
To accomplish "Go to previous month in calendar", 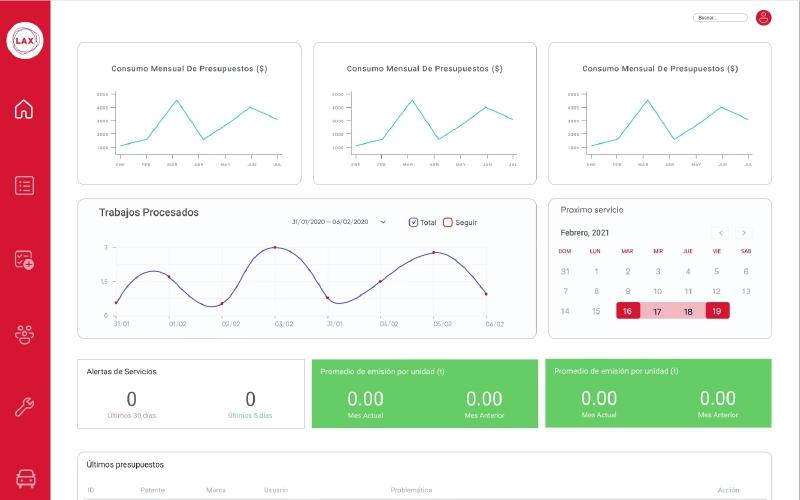I will 720,233.
